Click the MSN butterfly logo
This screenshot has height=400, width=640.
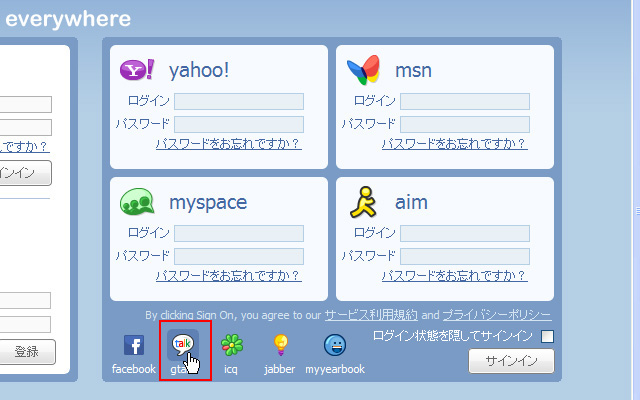coord(363,70)
